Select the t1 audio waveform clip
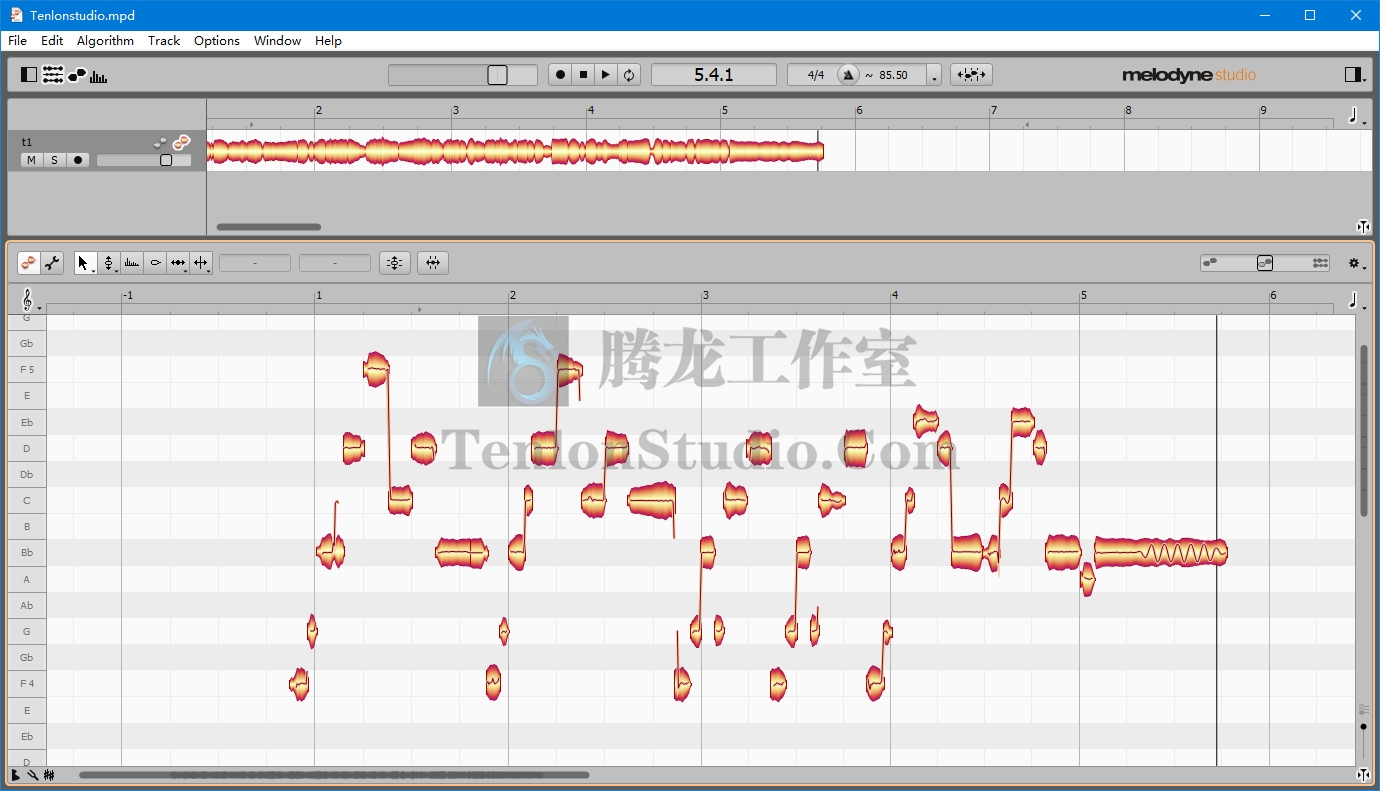This screenshot has height=791, width=1380. 515,152
